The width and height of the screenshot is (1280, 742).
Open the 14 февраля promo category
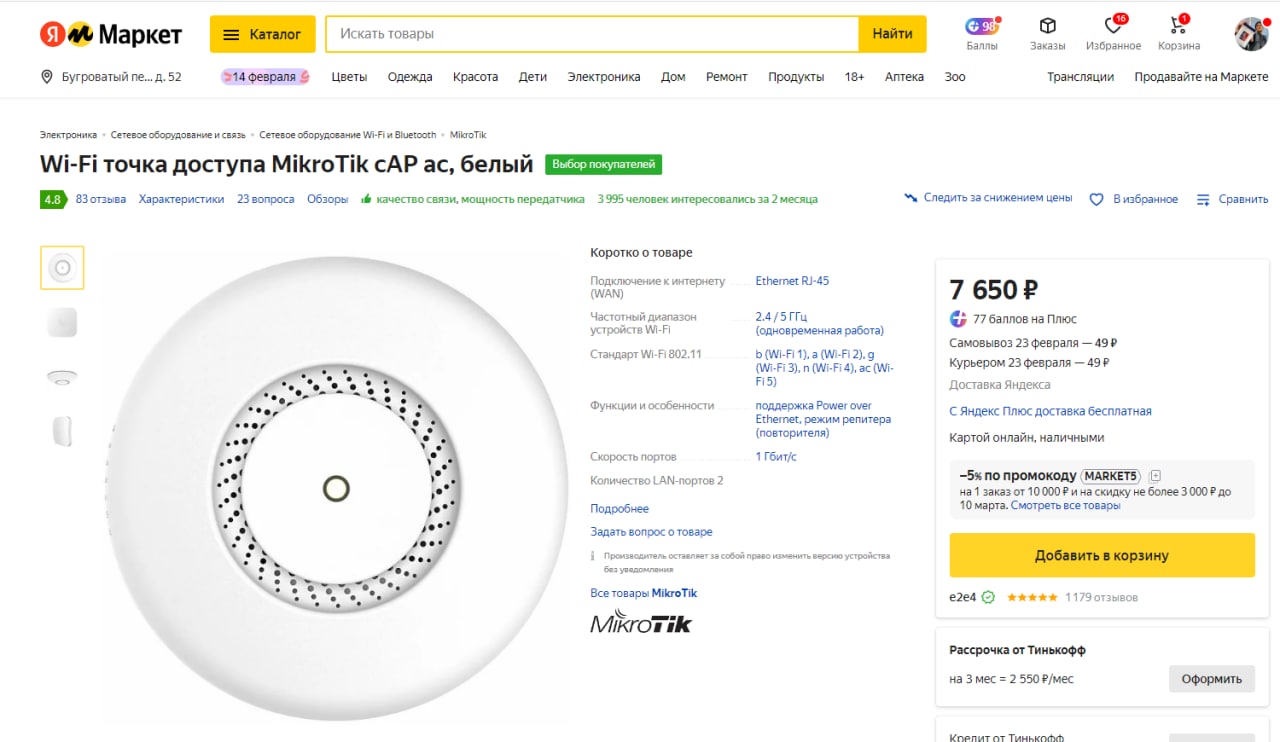[265, 77]
